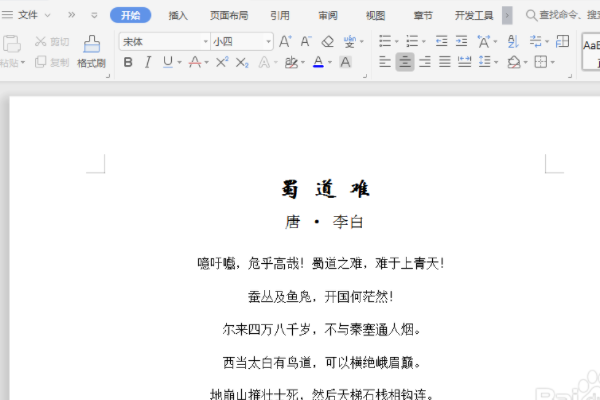The width and height of the screenshot is (600, 400).
Task: Expand the underline style dropdown arrow
Action: pyautogui.click(x=179, y=62)
